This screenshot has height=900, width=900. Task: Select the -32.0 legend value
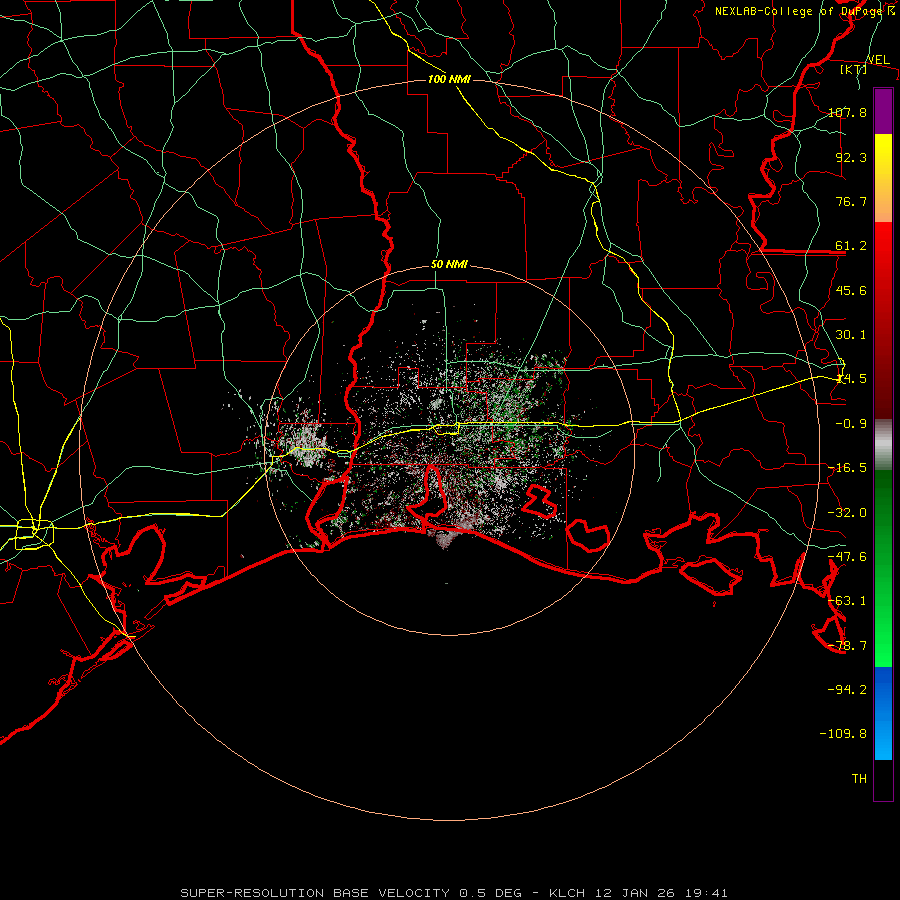pos(847,513)
